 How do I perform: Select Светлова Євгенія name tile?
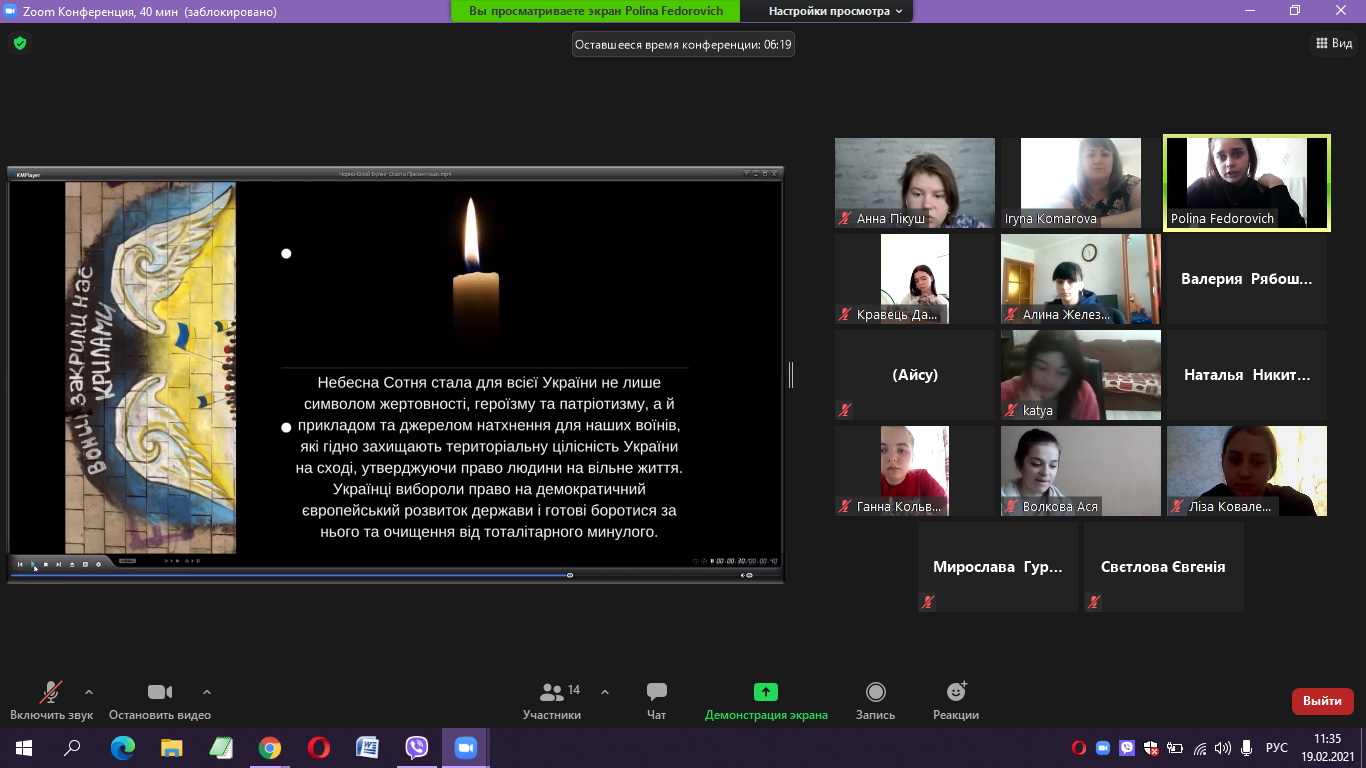pos(1164,567)
